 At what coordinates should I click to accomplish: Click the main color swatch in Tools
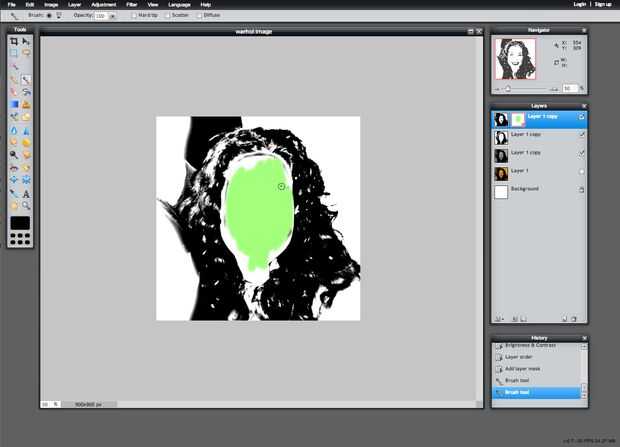pos(20,223)
